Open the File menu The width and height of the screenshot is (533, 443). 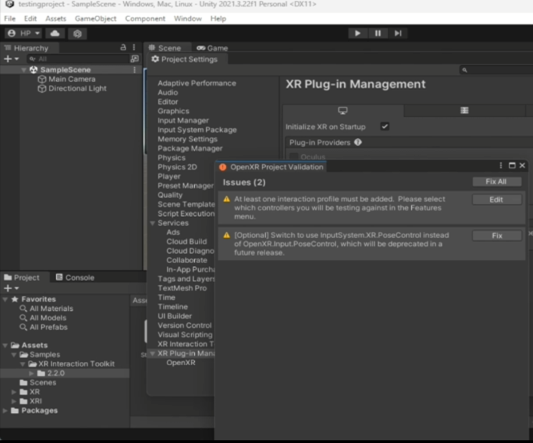click(10, 19)
